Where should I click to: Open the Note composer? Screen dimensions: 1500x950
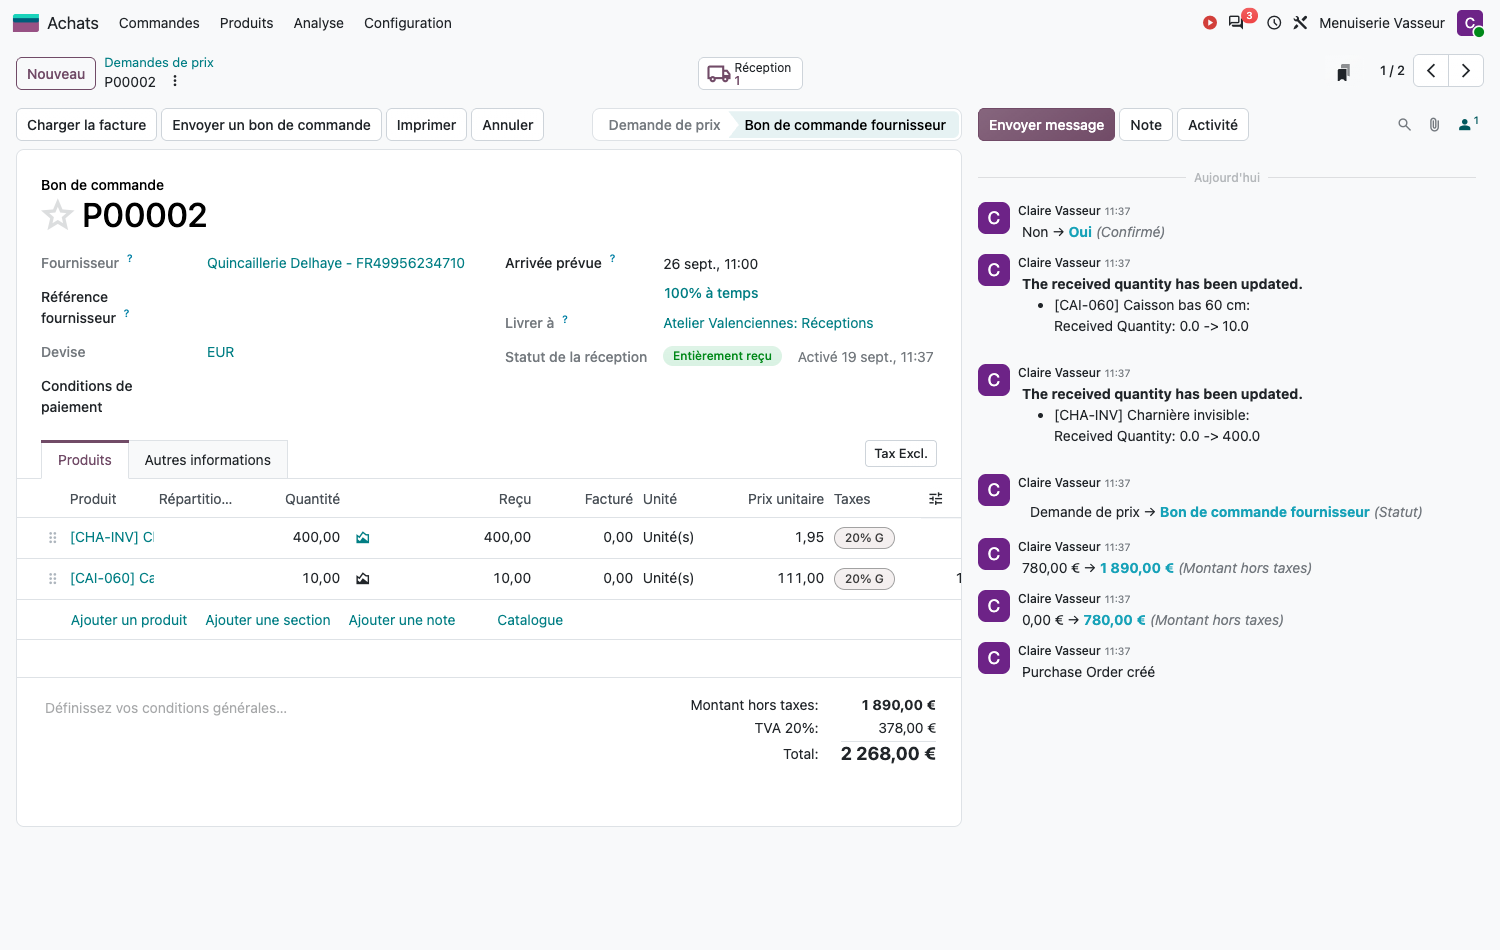click(x=1146, y=125)
